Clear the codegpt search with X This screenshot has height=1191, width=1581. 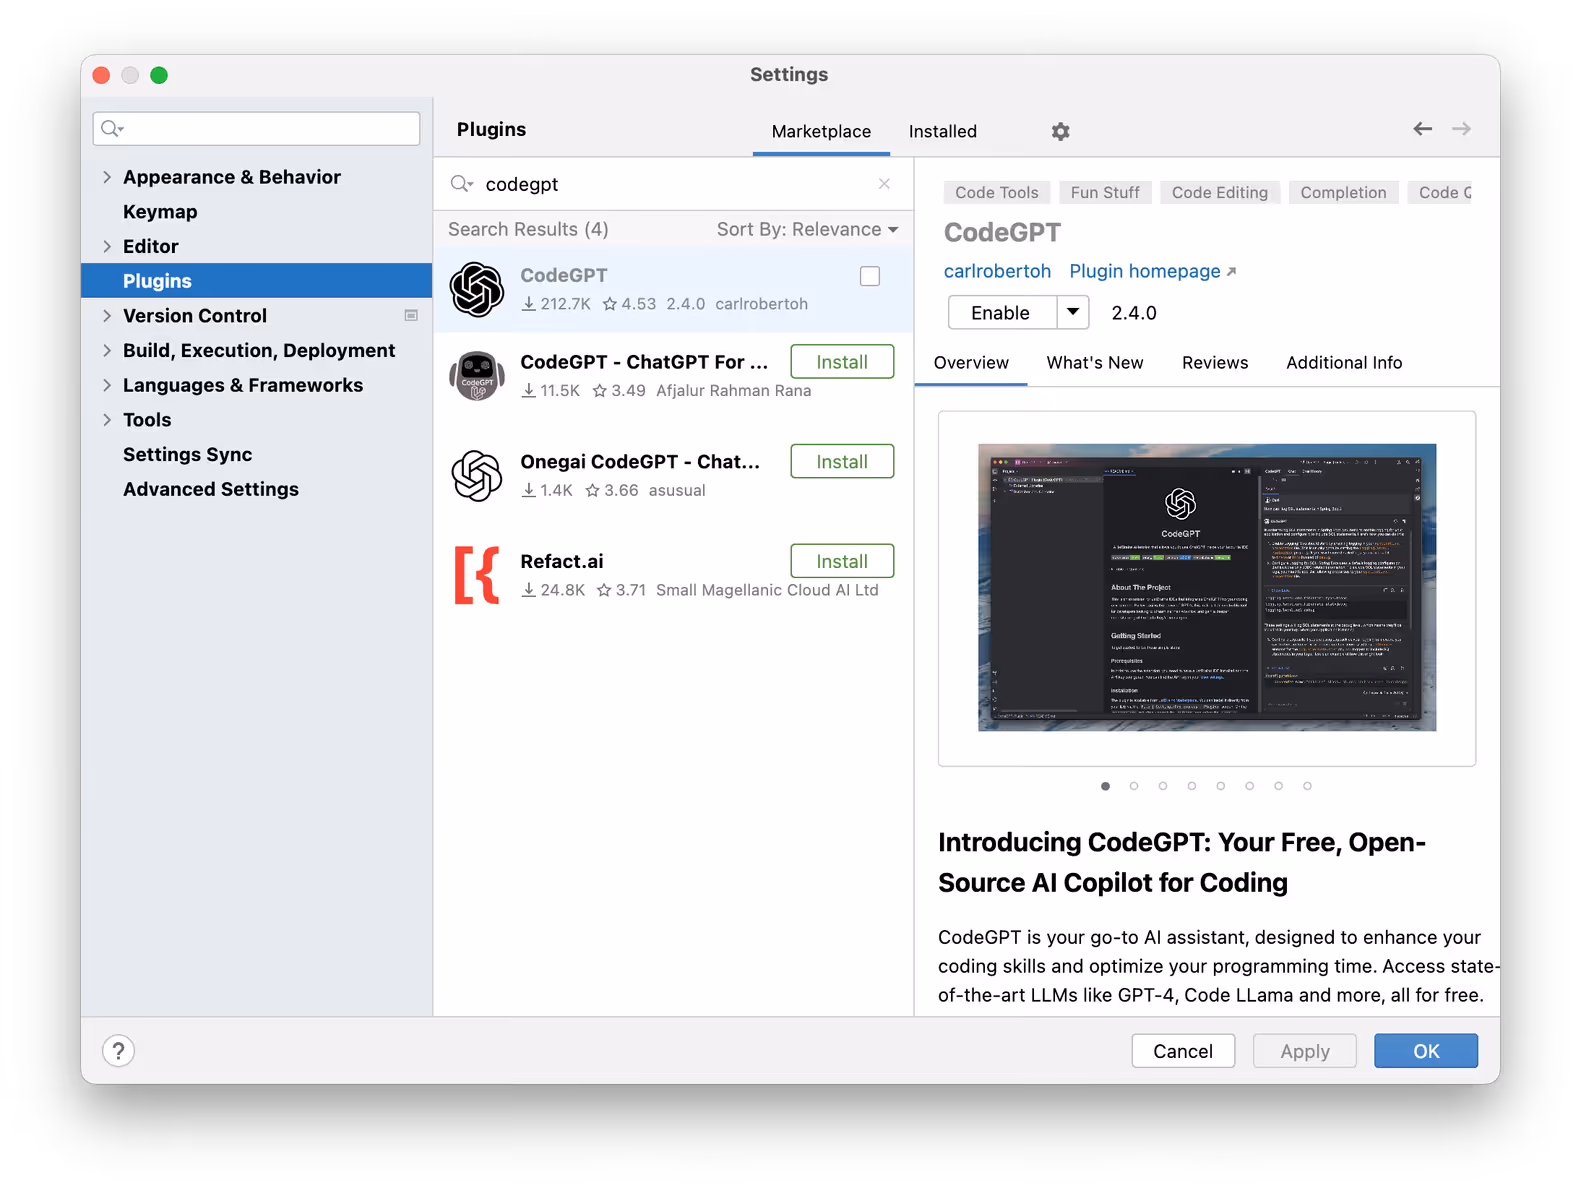tap(884, 184)
